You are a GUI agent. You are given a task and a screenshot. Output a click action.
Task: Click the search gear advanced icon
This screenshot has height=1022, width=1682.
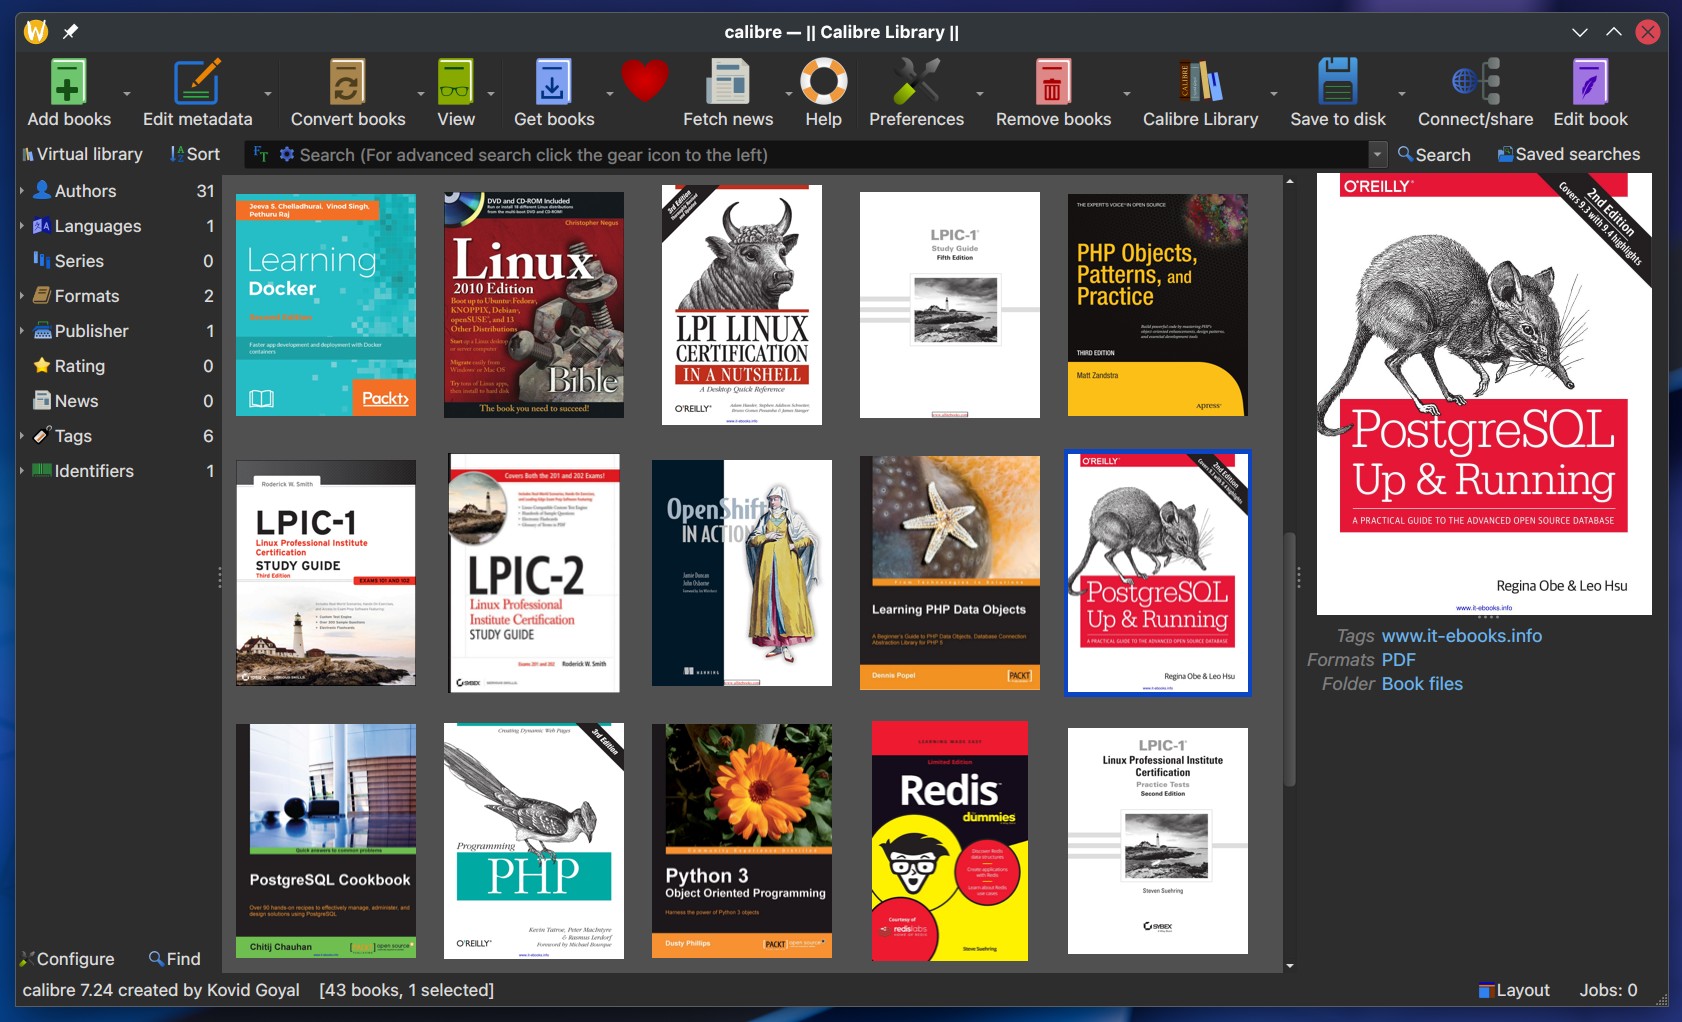[x=287, y=154]
